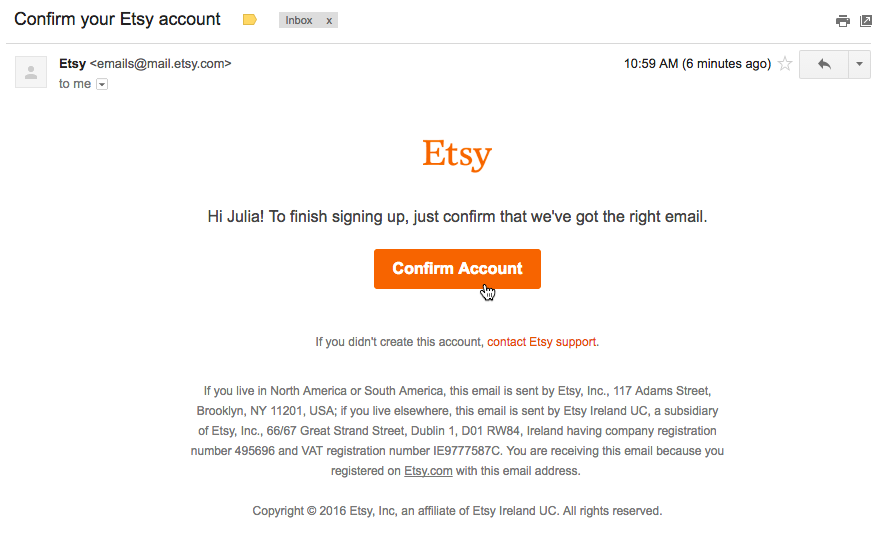Star this Etsy email

(x=785, y=64)
